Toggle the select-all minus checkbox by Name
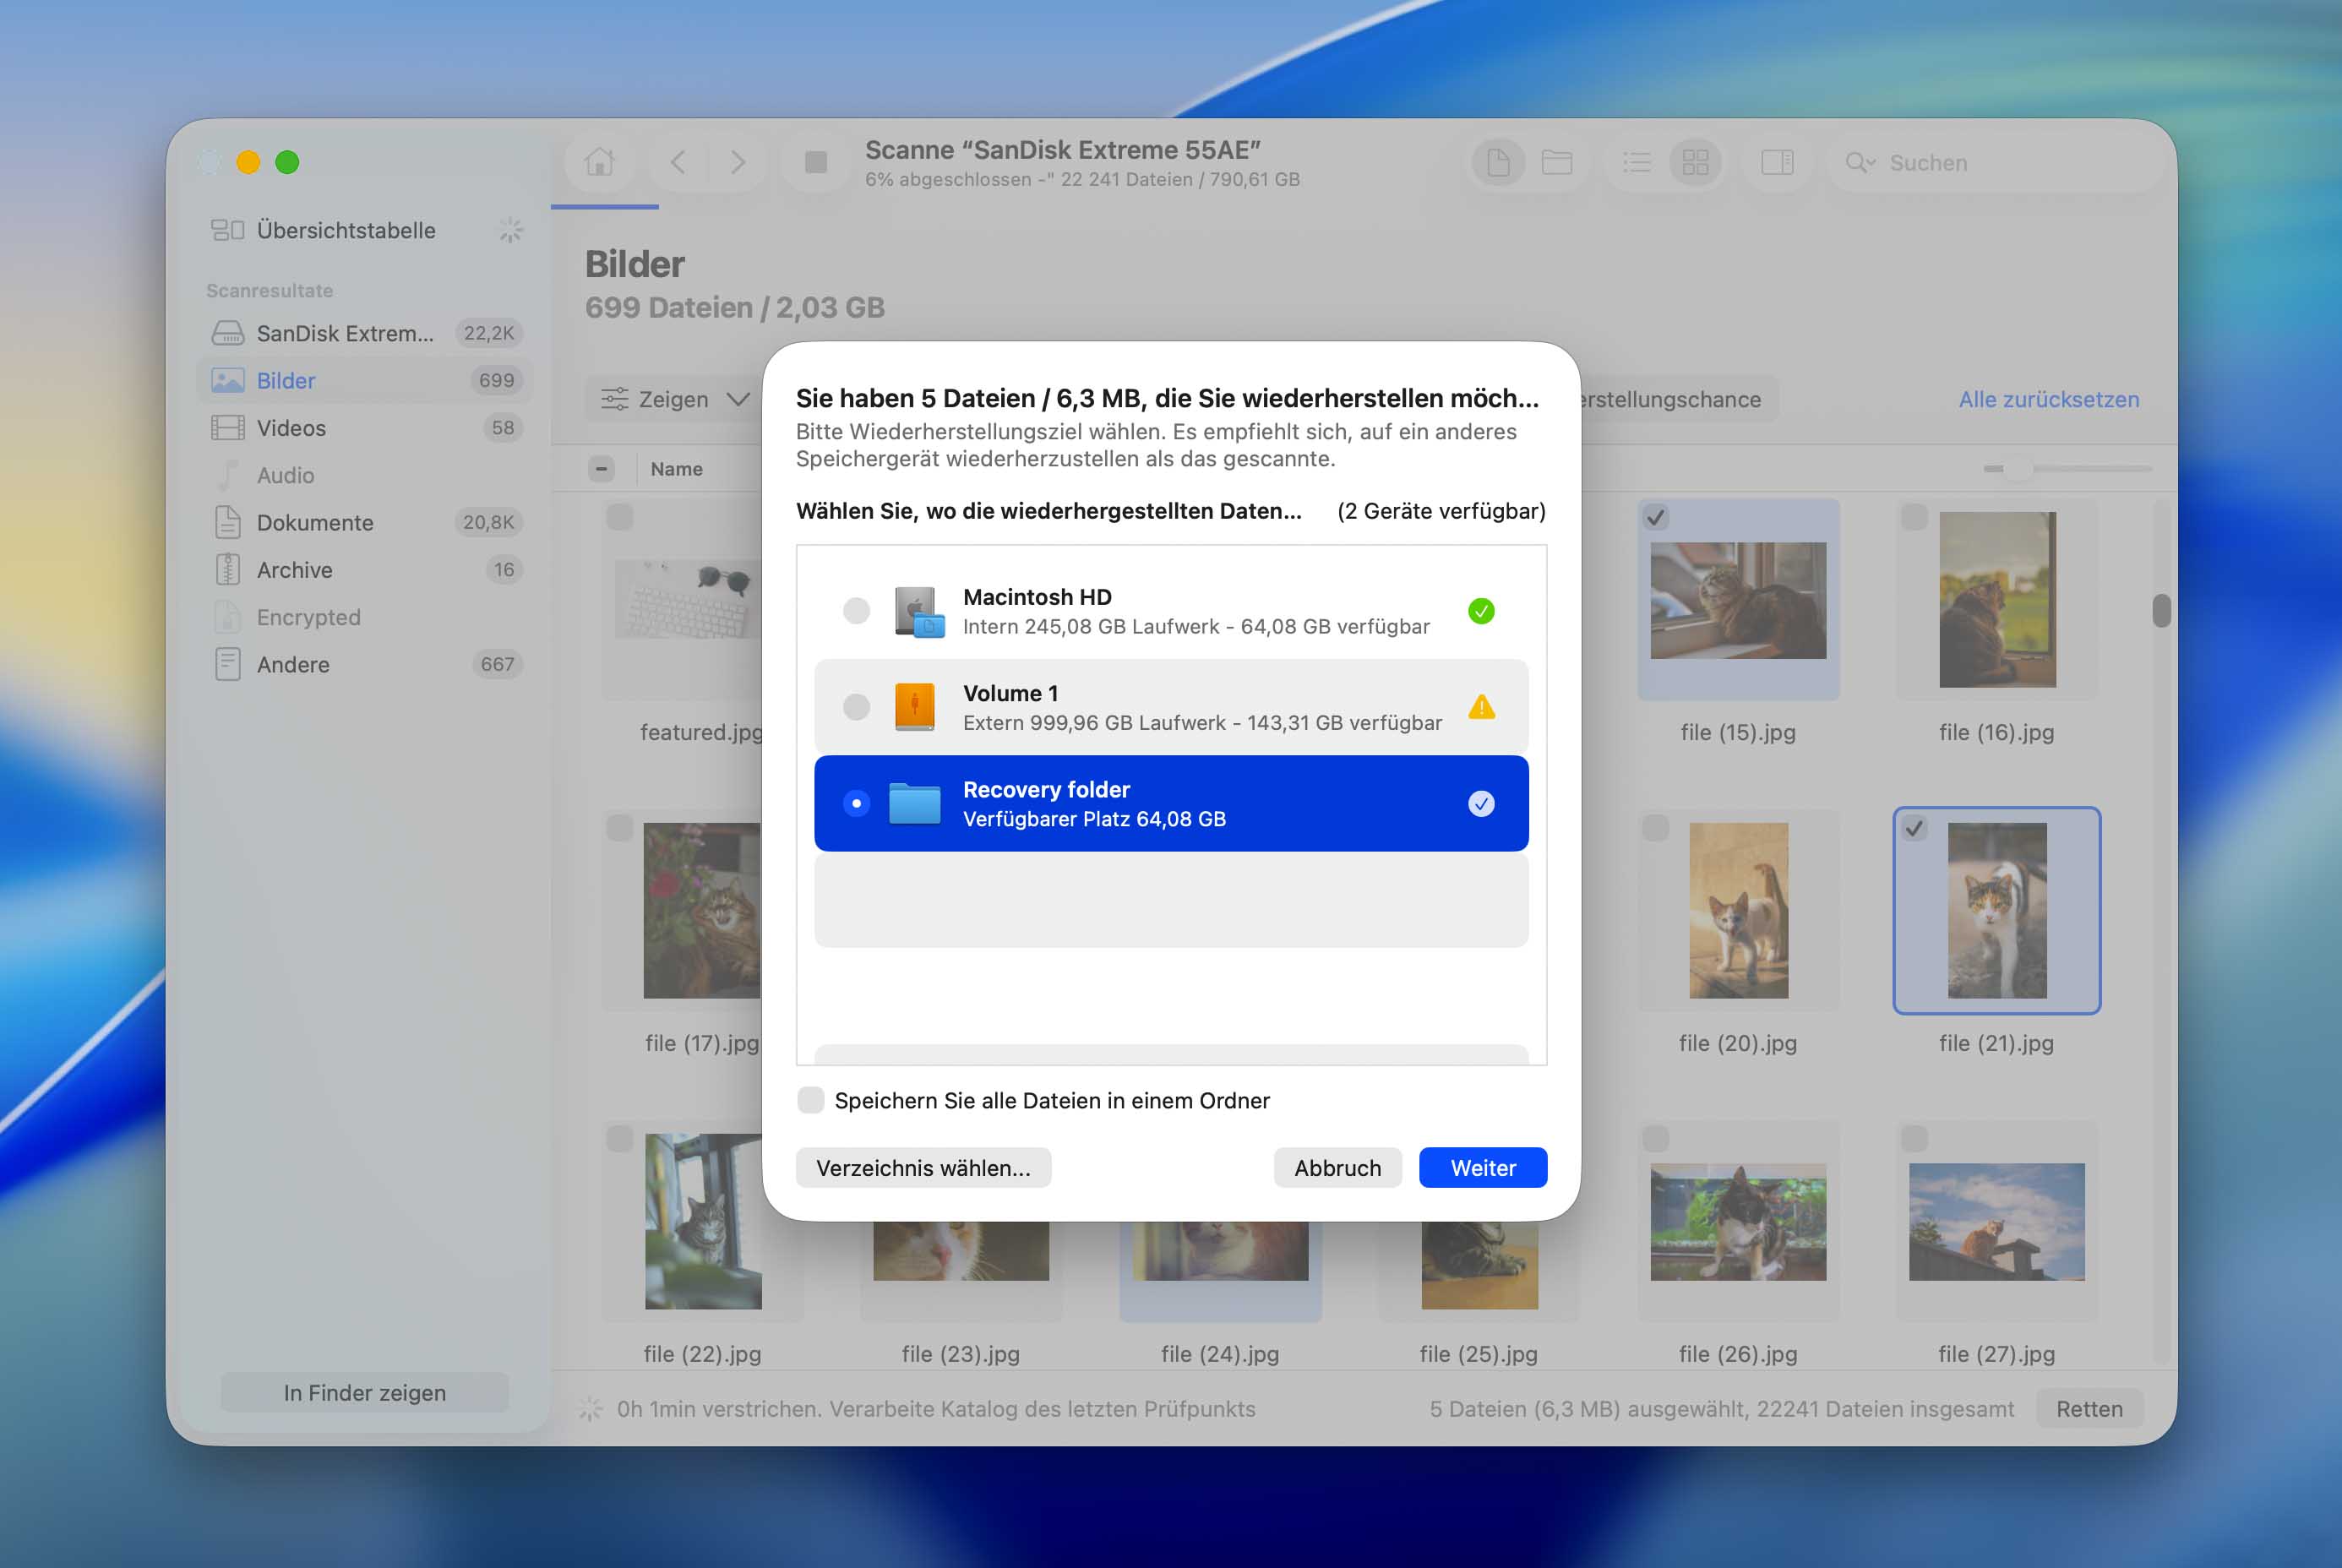Screen dimensions: 2342x1568 click(x=601, y=468)
